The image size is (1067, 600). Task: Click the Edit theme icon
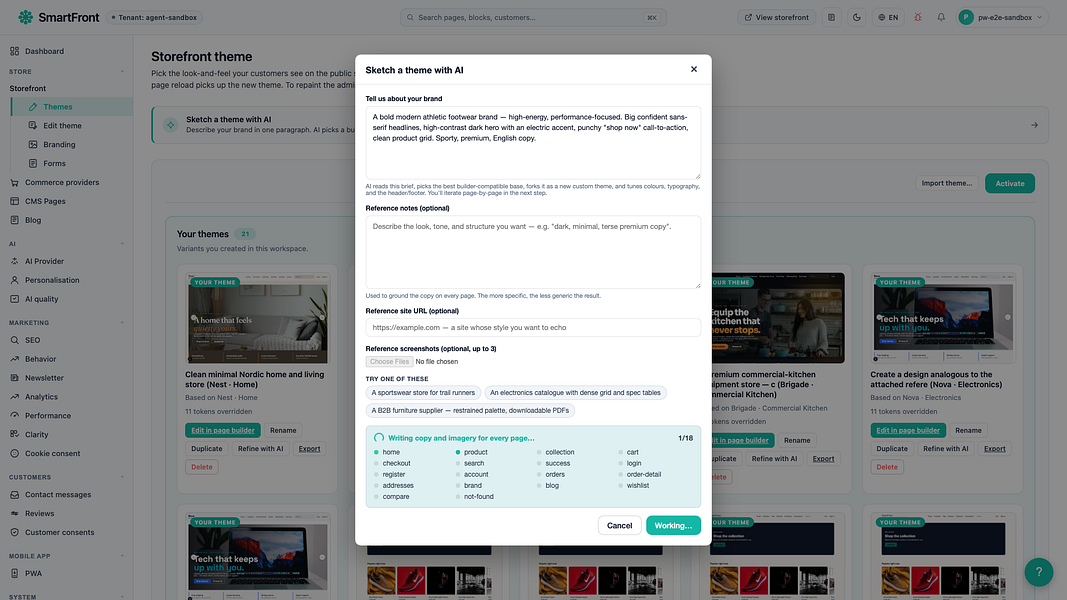33,125
